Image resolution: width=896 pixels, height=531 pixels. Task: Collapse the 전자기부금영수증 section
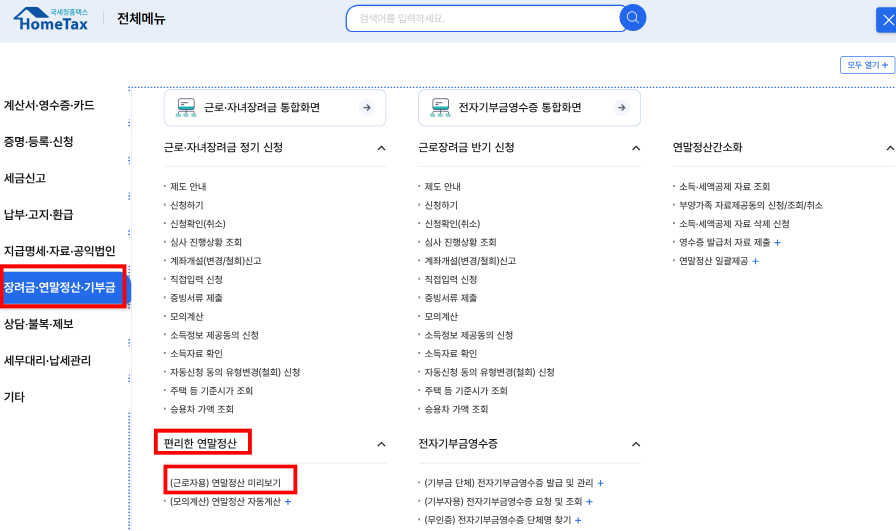point(635,443)
